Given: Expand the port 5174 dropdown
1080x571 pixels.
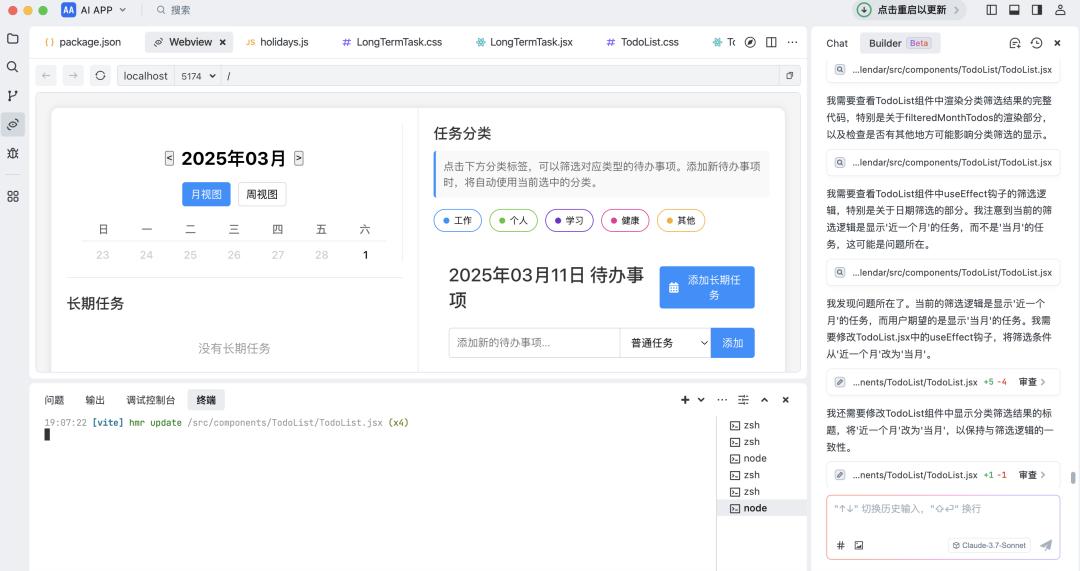Looking at the screenshot, I should click(198, 76).
